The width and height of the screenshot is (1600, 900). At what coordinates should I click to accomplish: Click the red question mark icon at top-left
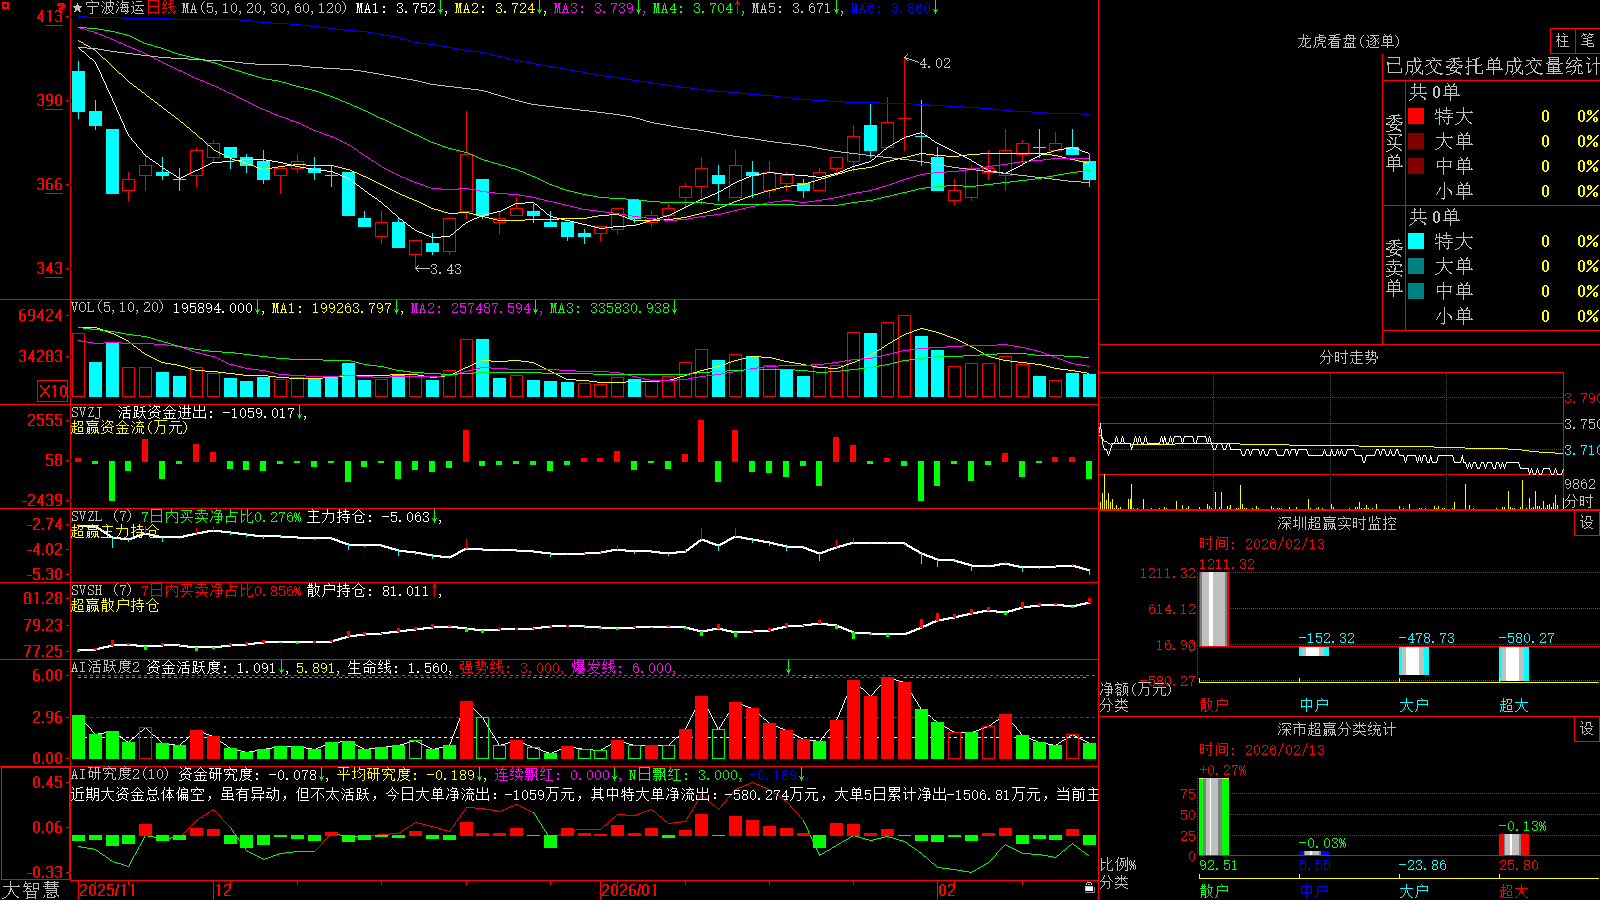click(60, 10)
